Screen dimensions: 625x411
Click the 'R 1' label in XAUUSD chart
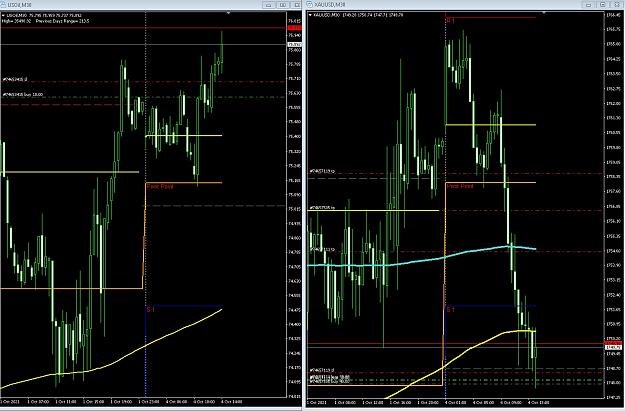[x=450, y=20]
